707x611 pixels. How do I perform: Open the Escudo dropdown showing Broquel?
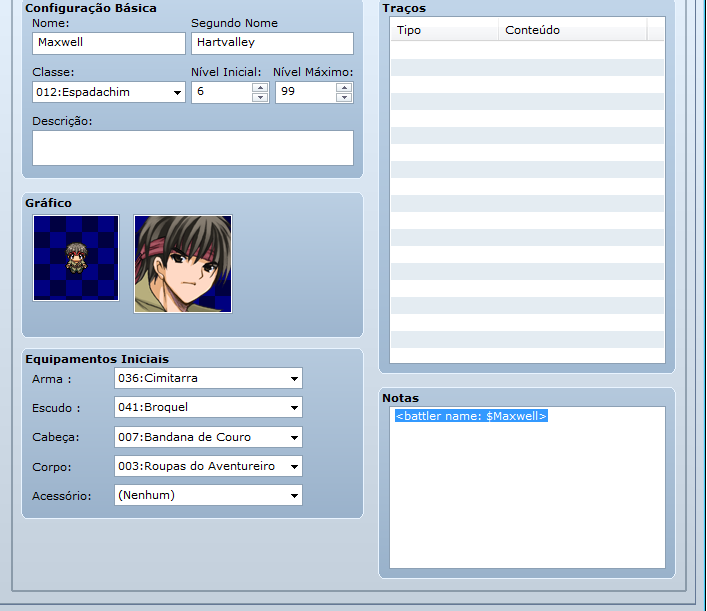point(208,408)
